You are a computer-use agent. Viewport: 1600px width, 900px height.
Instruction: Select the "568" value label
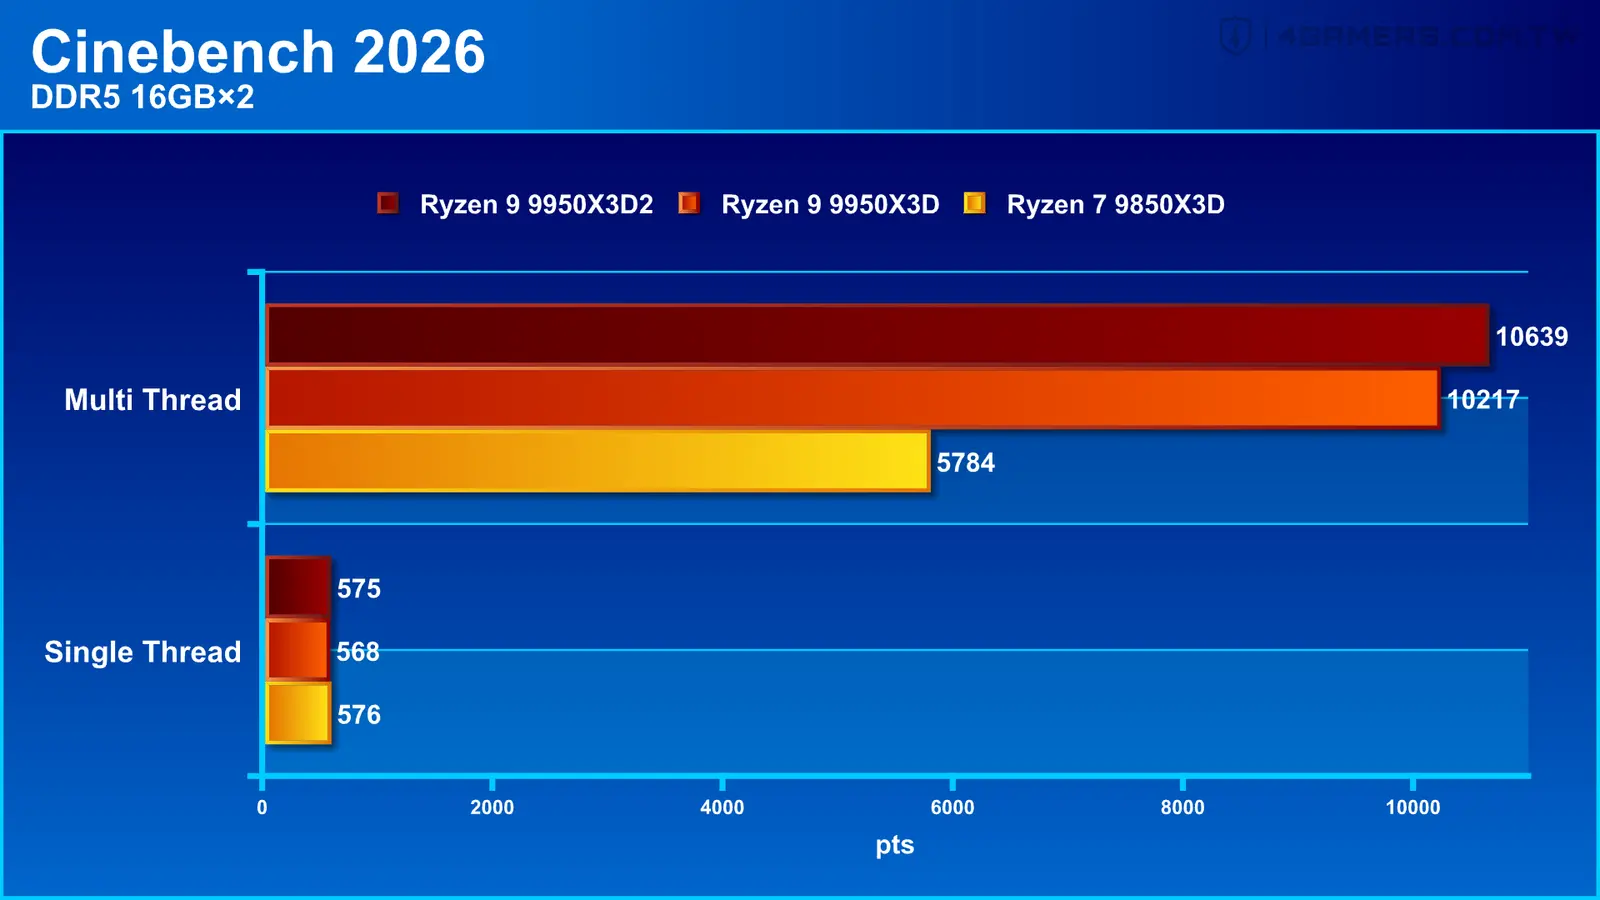tap(358, 652)
